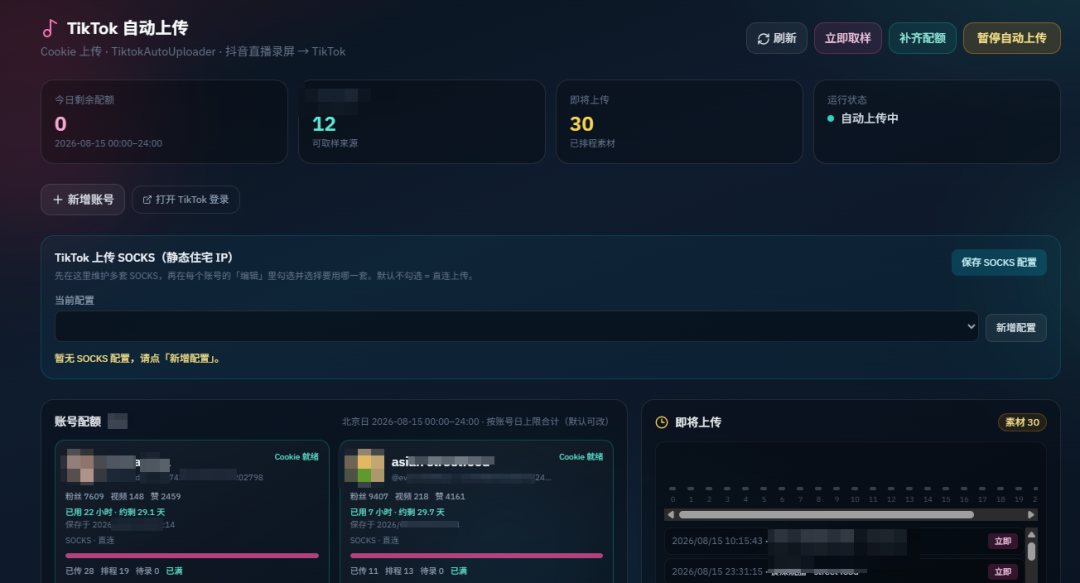This screenshot has width=1080, height=583.
Task: Click the 已传 28 status row
Action: (x=124, y=571)
